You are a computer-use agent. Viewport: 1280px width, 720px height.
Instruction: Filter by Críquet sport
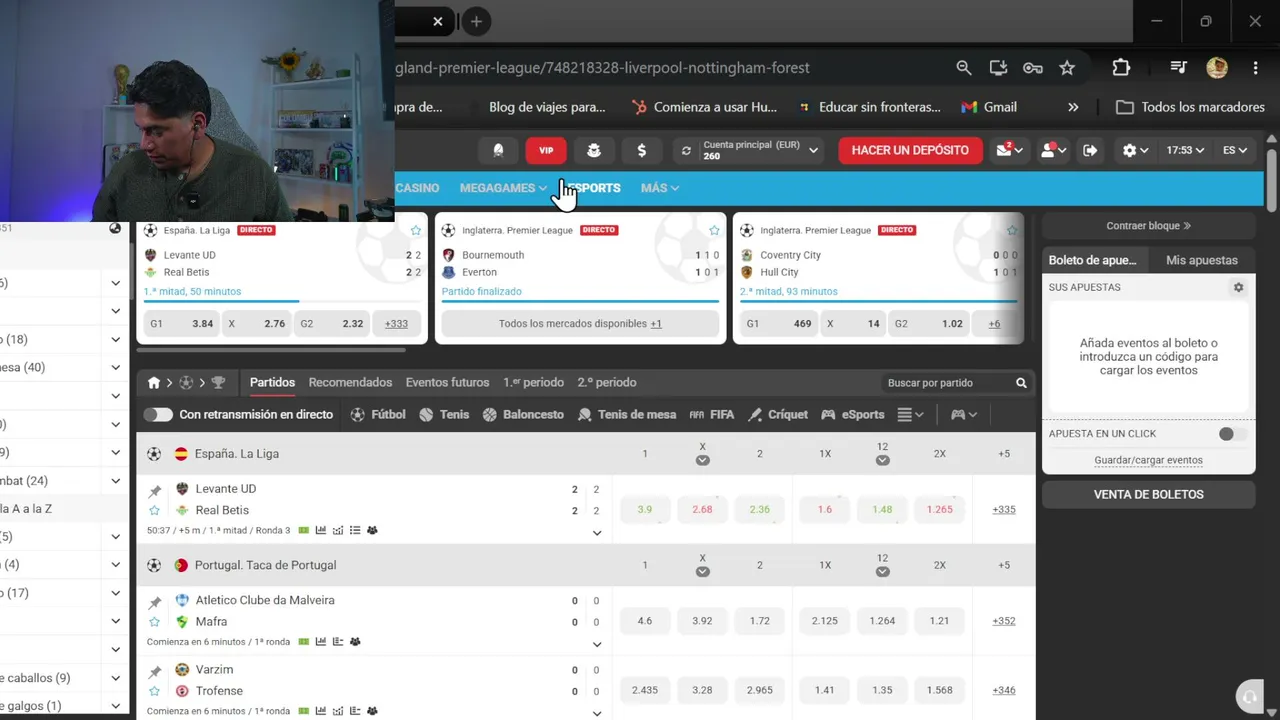pos(778,414)
